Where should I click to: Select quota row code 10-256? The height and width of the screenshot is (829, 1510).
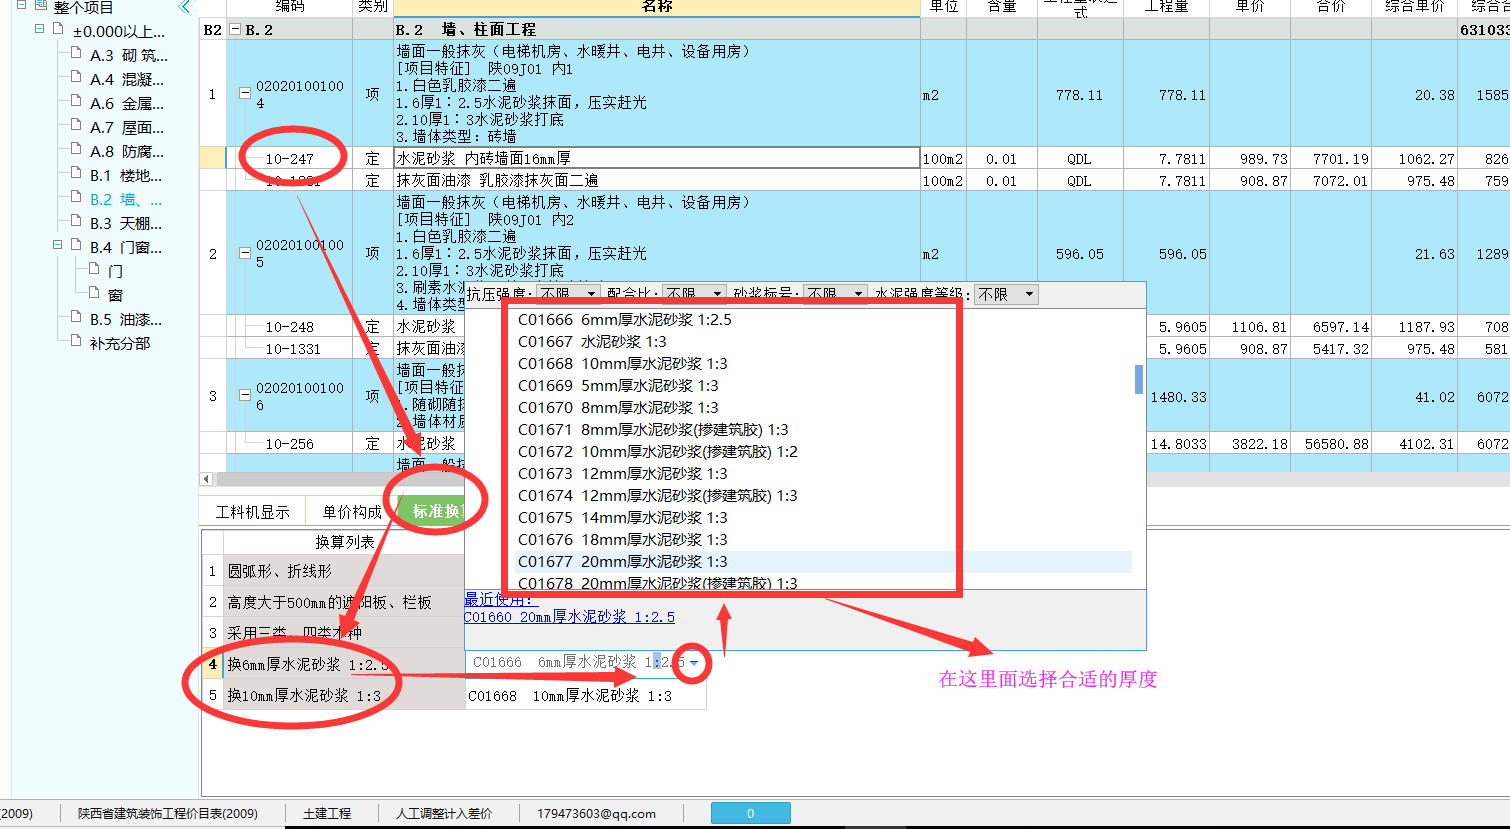pos(290,443)
